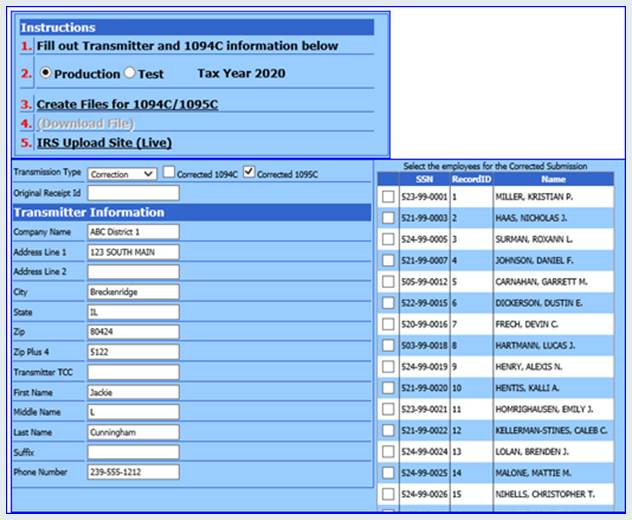Select employee HAAS, NICHOLAS J. checkbox
632x520 pixels.
pyautogui.click(x=388, y=218)
